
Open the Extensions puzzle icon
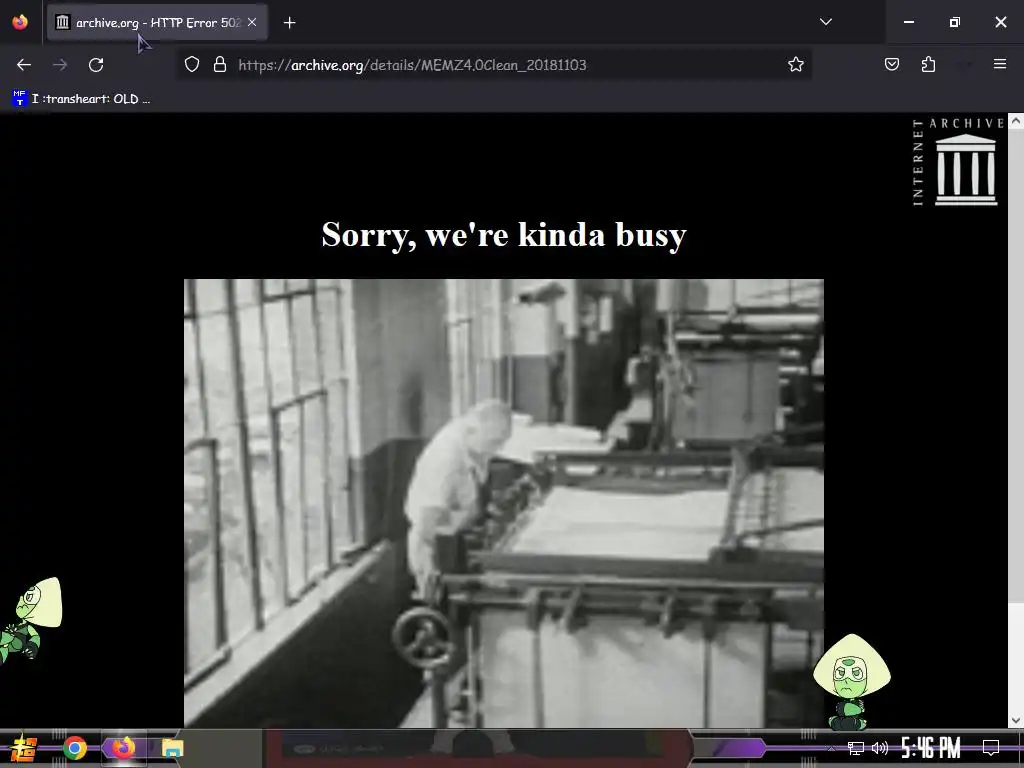929,65
